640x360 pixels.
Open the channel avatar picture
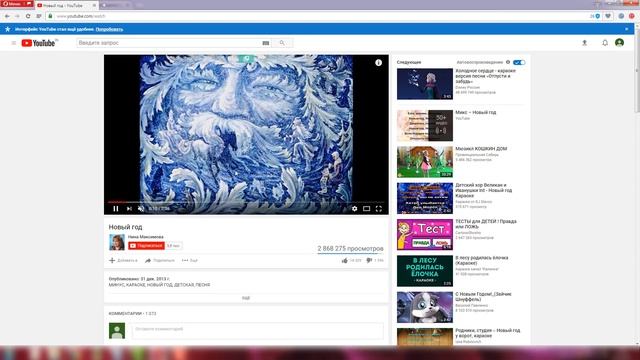click(117, 242)
